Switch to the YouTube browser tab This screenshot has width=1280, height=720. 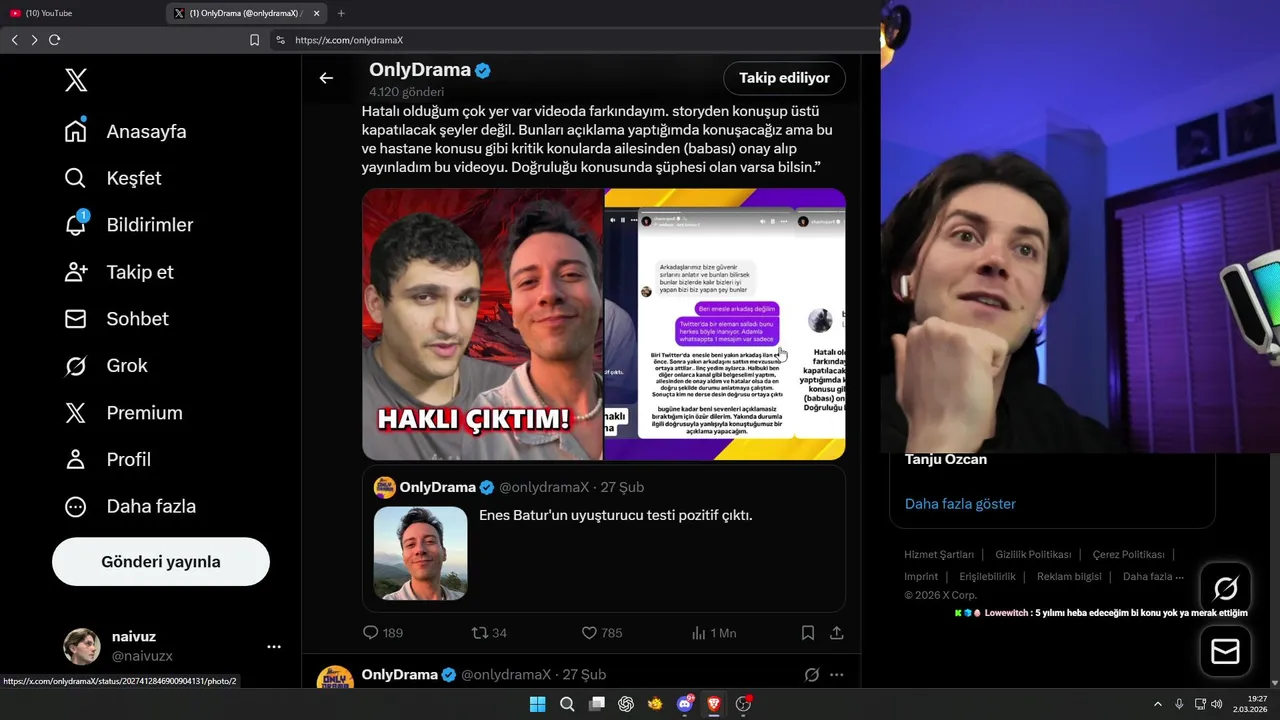(x=82, y=13)
